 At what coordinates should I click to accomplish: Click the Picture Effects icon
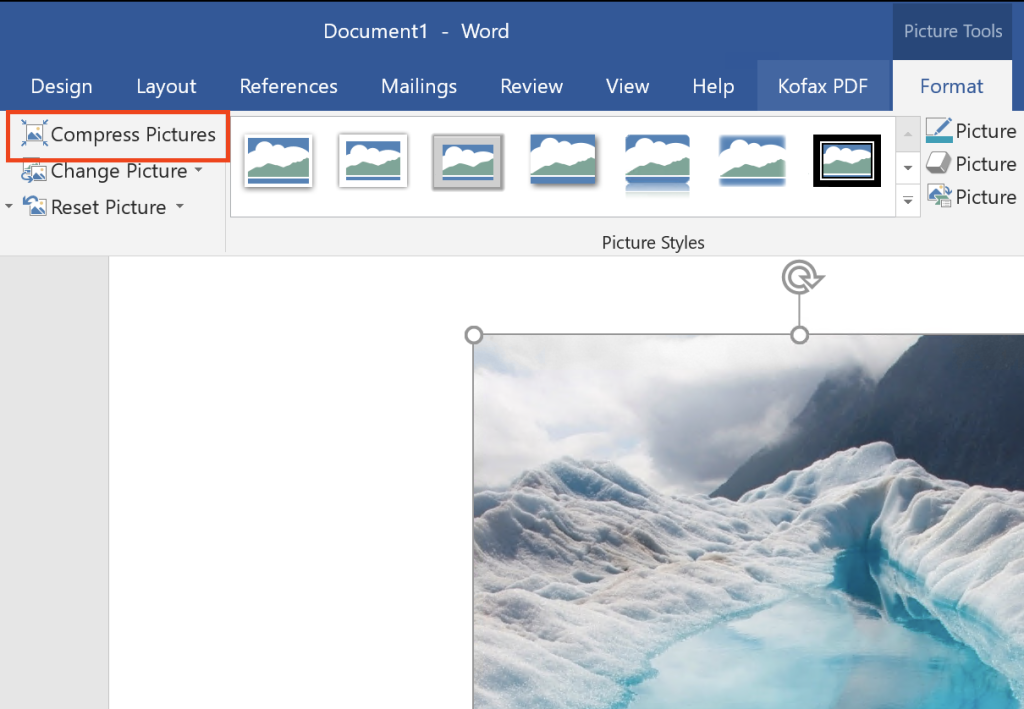[939, 164]
